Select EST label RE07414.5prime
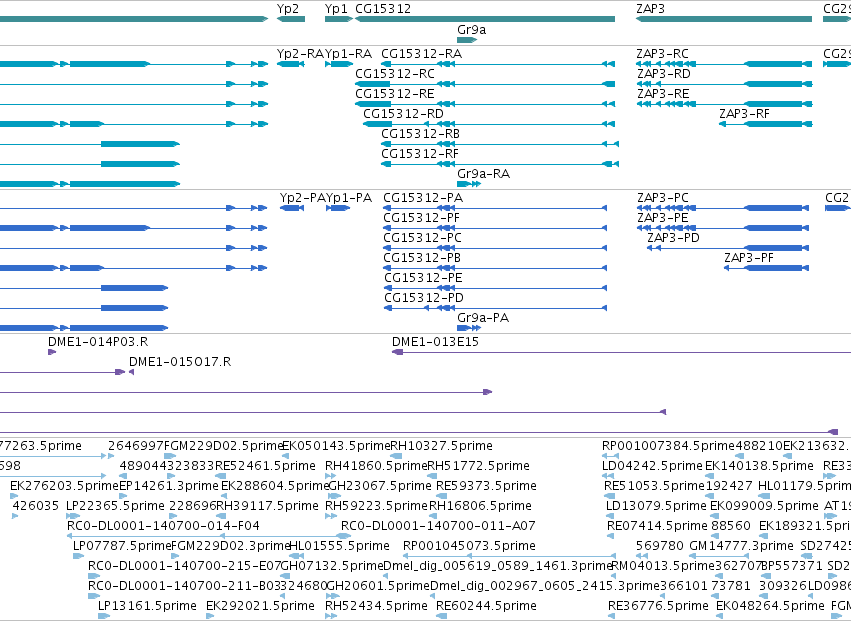 point(657,525)
